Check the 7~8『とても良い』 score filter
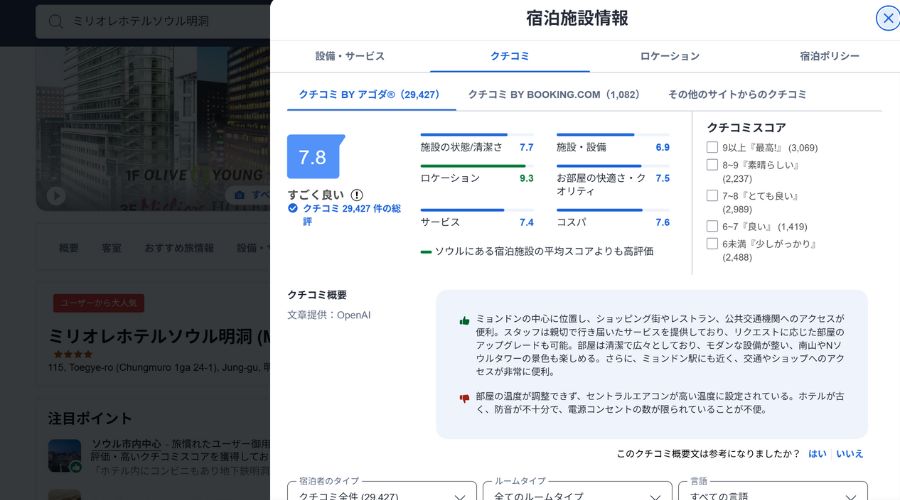The image size is (900, 500). pos(712,196)
